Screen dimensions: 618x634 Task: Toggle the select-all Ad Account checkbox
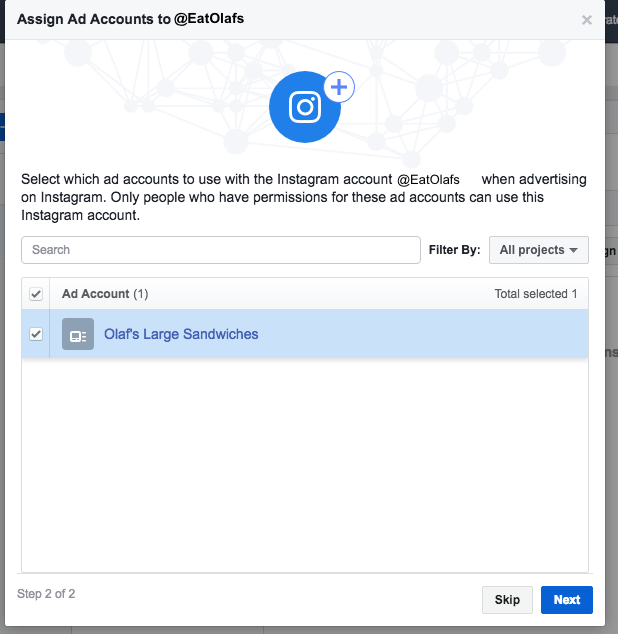click(36, 294)
